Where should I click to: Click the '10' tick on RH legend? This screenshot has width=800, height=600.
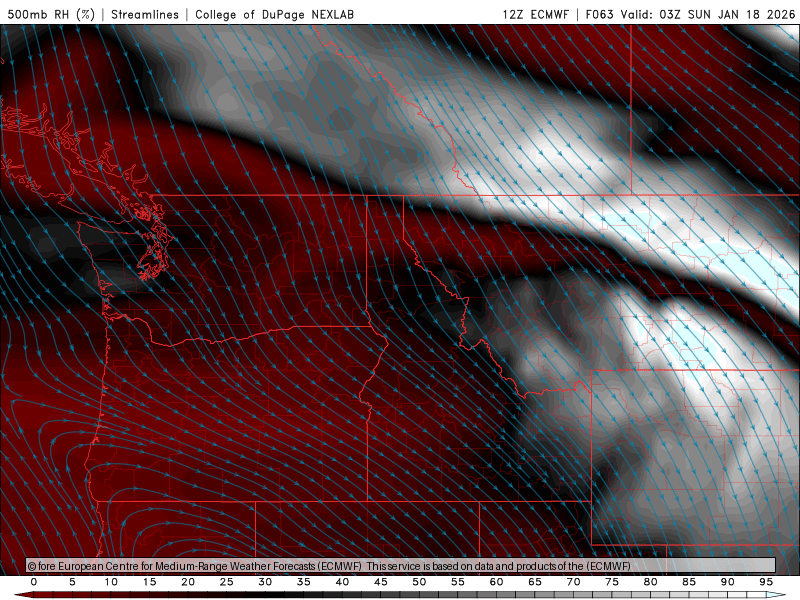pyautogui.click(x=111, y=582)
